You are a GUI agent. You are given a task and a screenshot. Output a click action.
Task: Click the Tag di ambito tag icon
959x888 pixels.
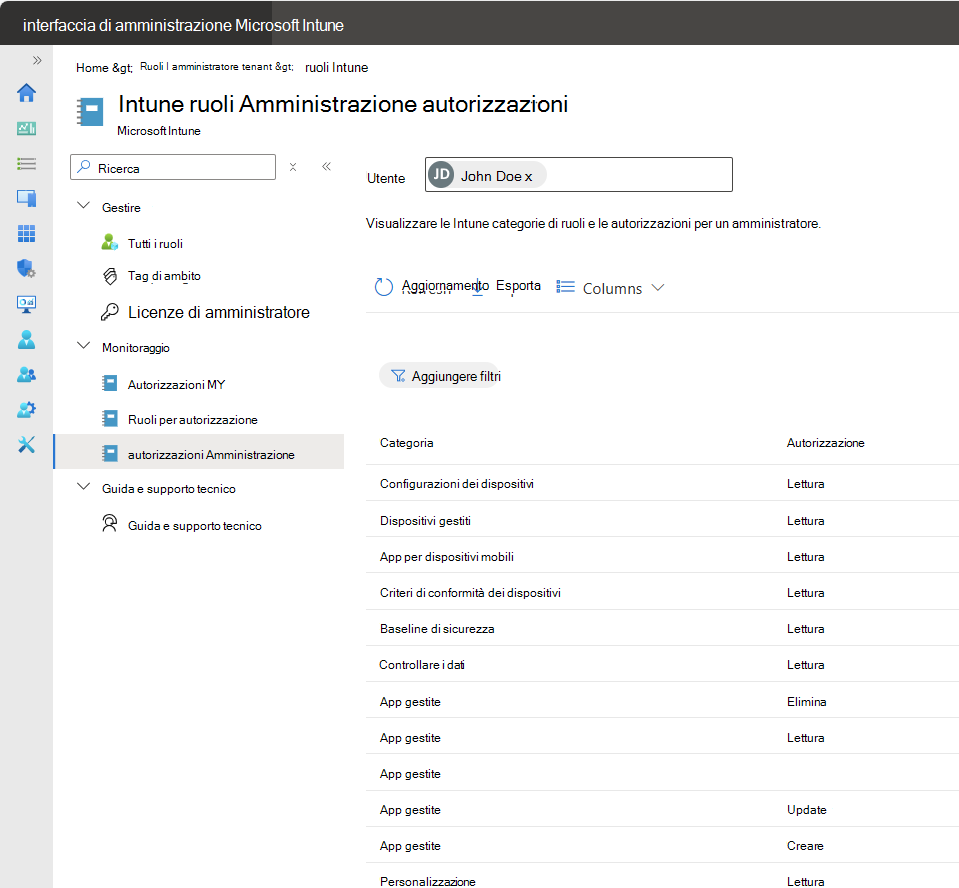tap(109, 276)
